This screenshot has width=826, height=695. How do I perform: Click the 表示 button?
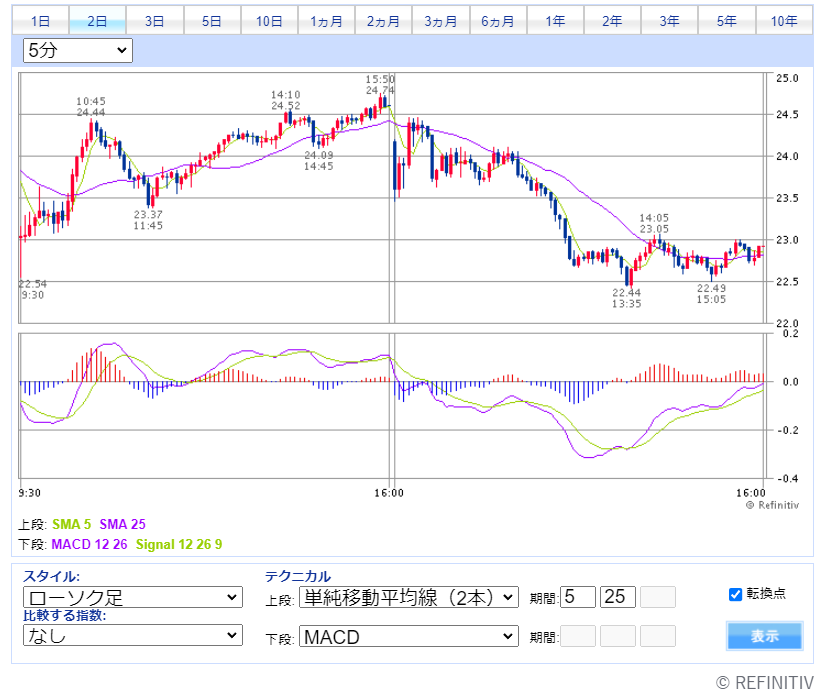(765, 636)
